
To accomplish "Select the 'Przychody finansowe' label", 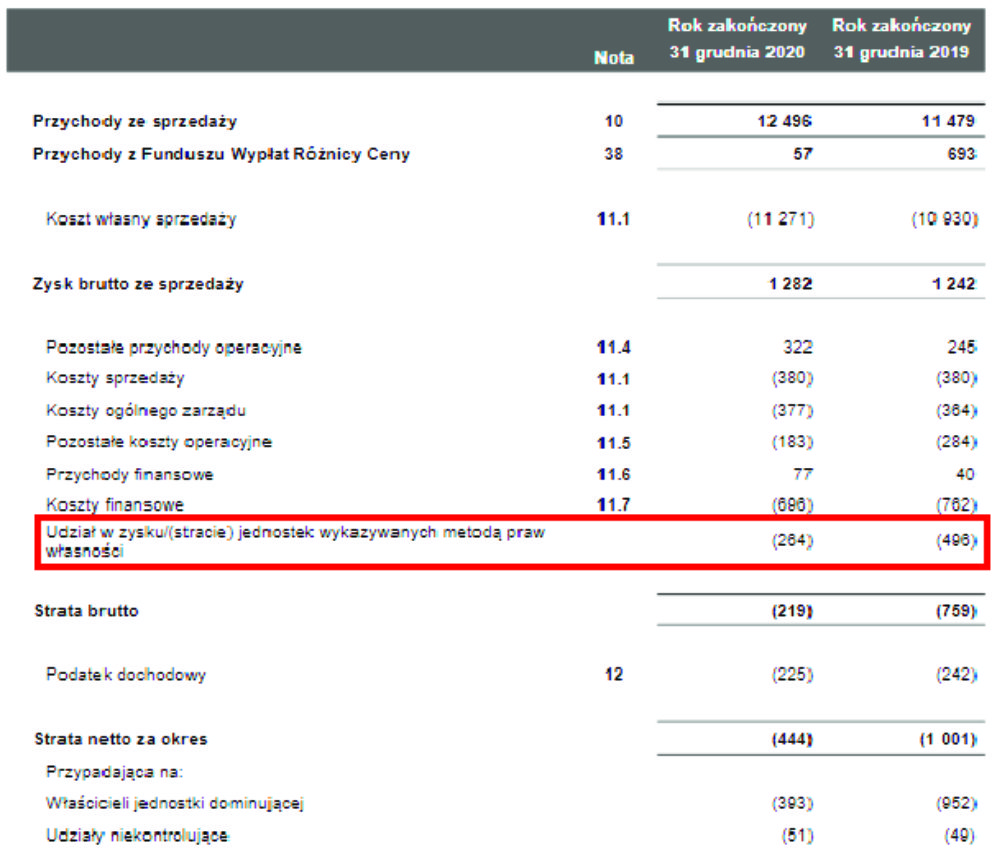I will pyautogui.click(x=129, y=475).
